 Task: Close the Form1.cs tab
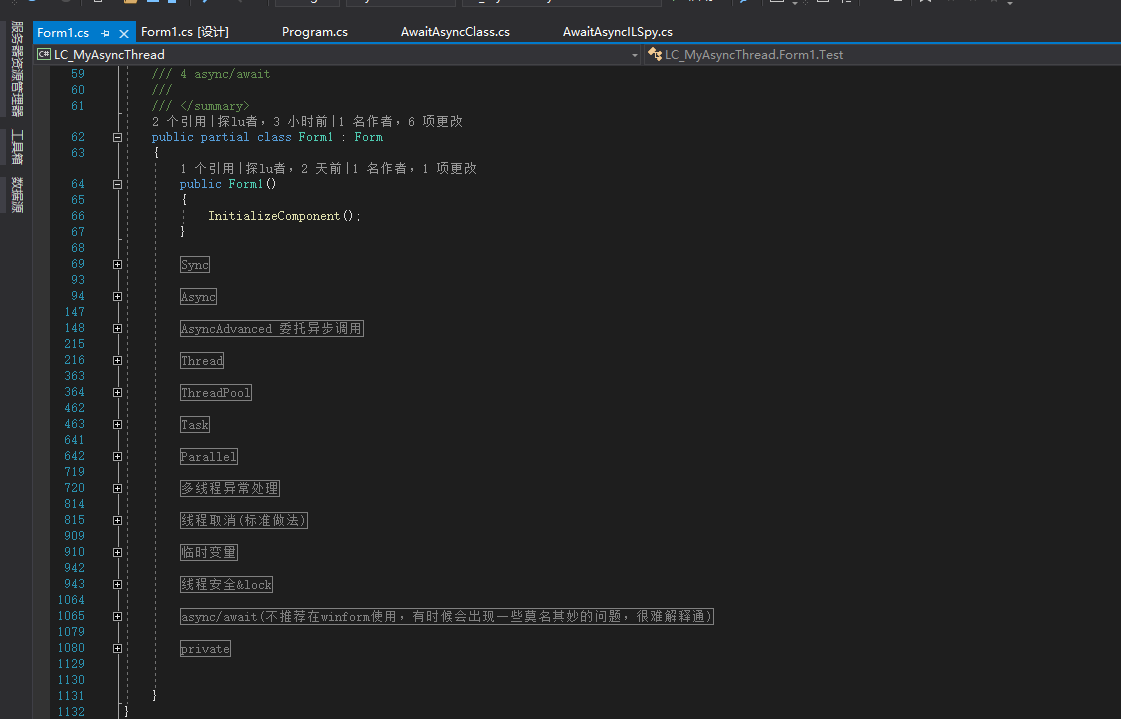click(x=124, y=33)
